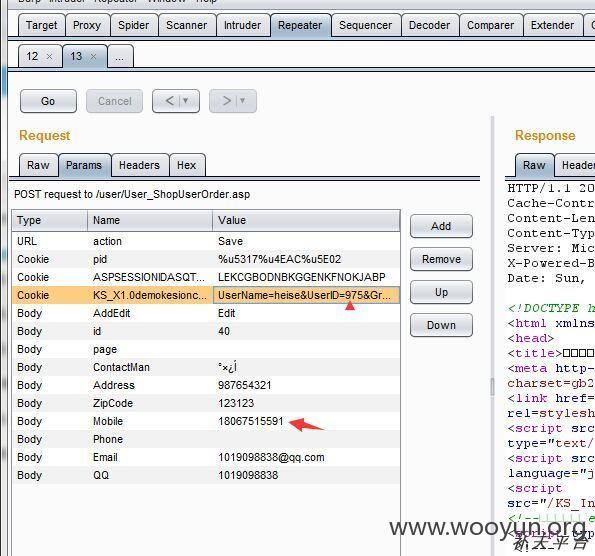The height and width of the screenshot is (556, 595).
Task: Sort parameters by the Name column header
Action: coord(150,221)
